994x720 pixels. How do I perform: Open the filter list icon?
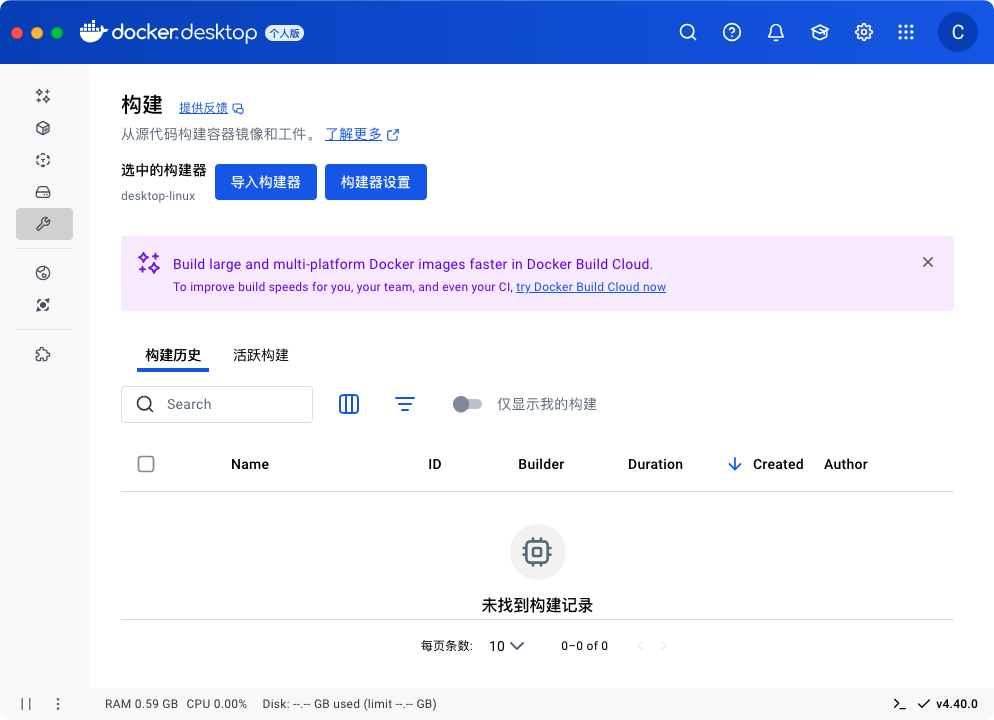[404, 404]
